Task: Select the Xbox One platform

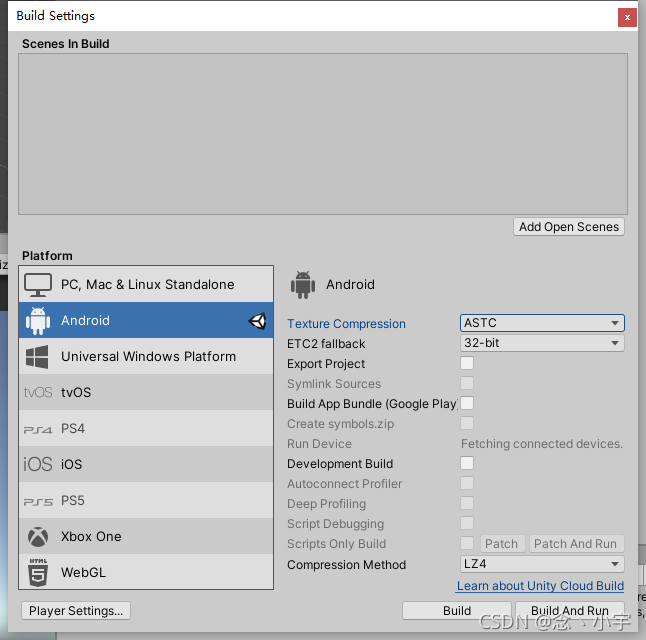Action: (146, 536)
